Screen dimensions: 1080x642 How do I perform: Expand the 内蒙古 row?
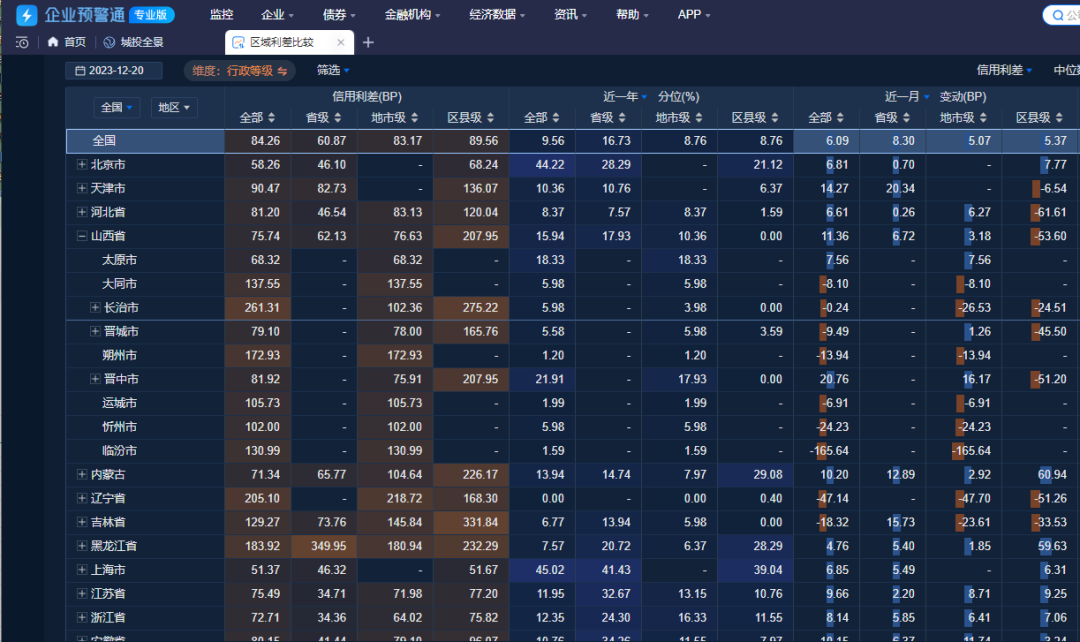(x=81, y=475)
